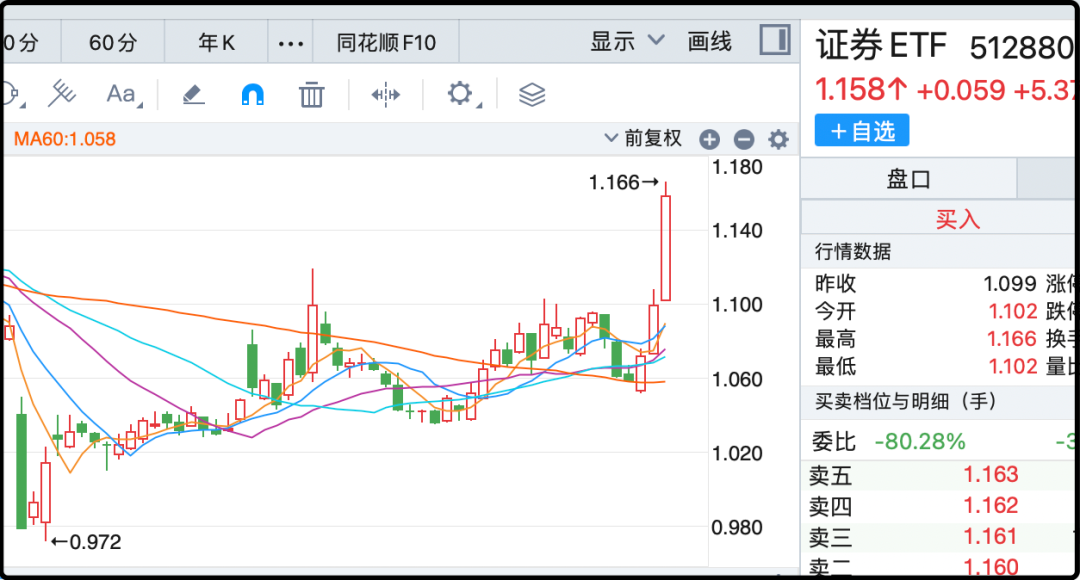This screenshot has width=1080, height=580.
Task: Expand the 显示 dropdown
Action: coord(627,42)
